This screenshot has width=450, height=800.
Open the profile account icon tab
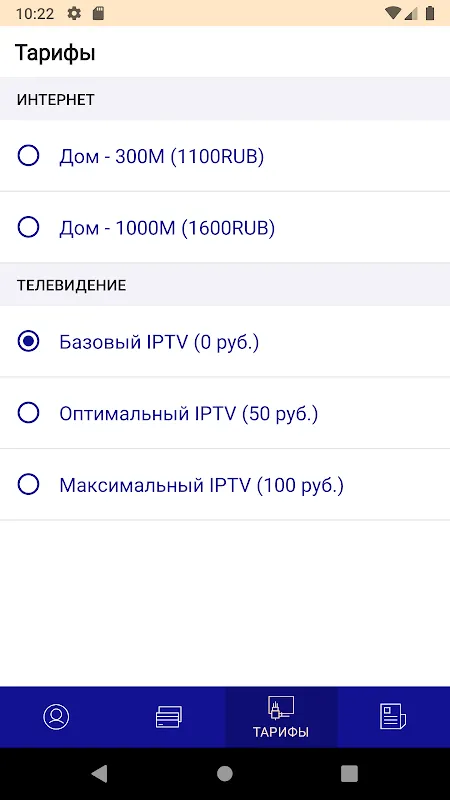click(56, 716)
